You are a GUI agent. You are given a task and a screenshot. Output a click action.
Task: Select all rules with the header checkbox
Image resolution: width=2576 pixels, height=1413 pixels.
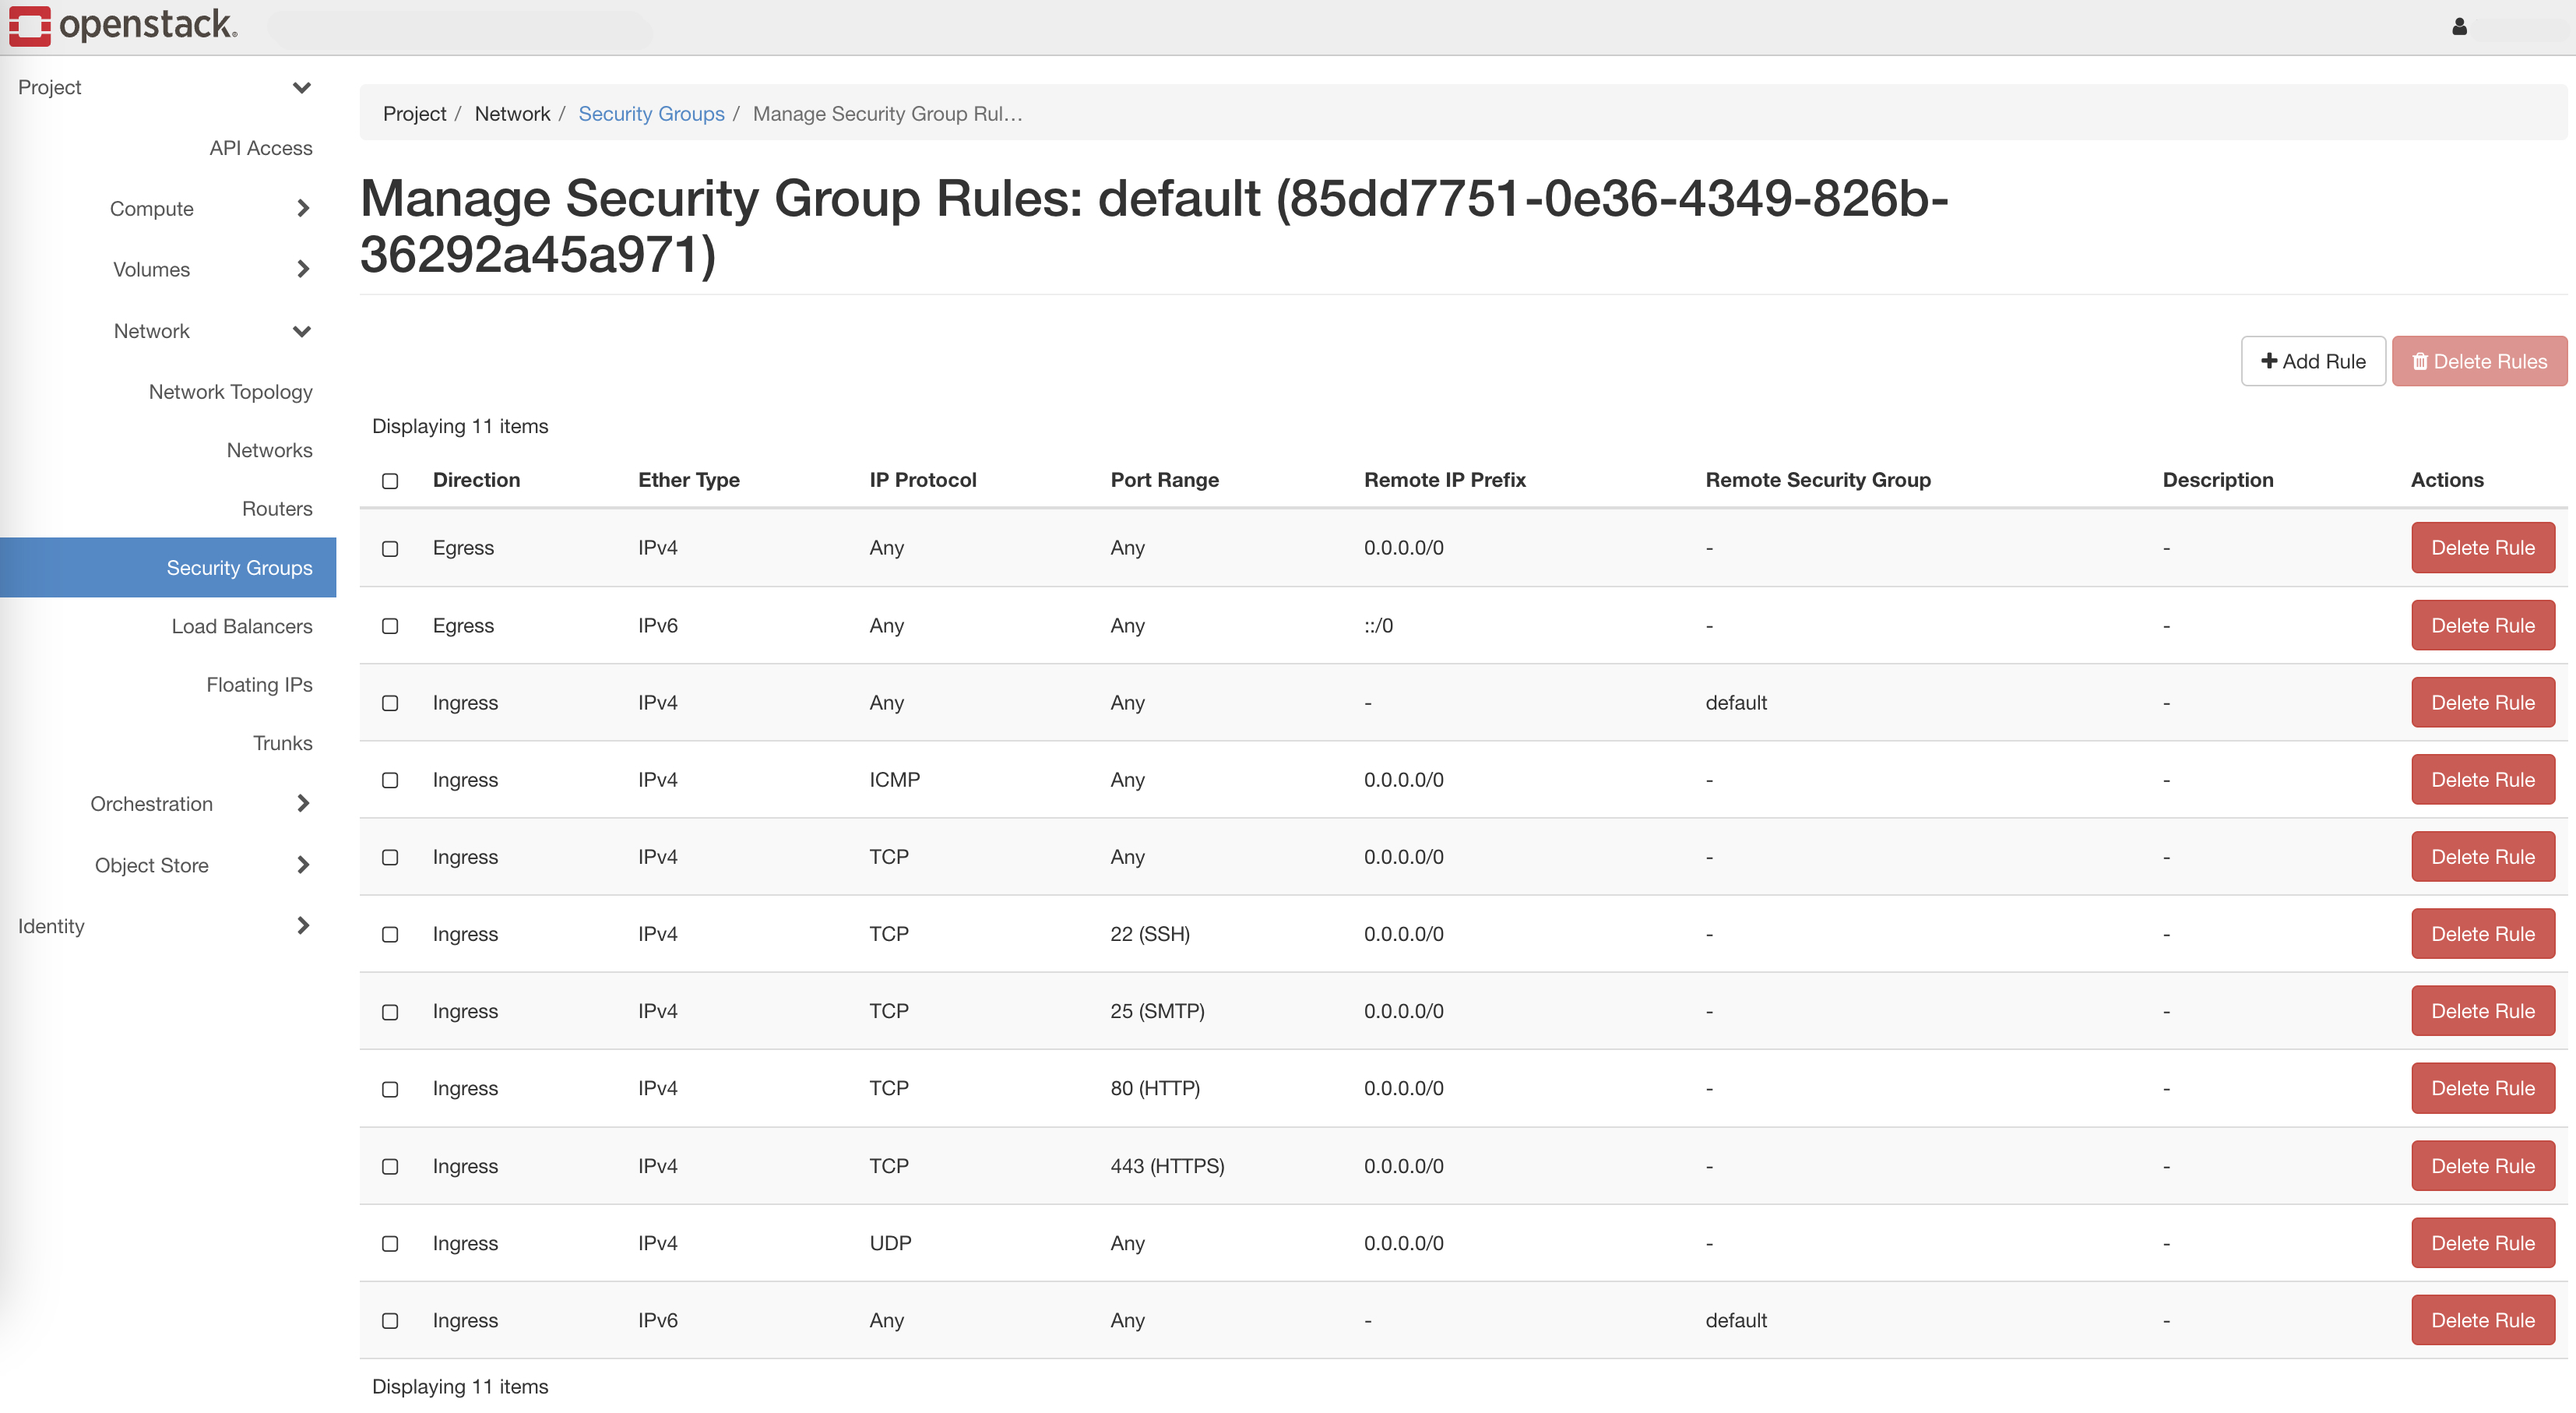pyautogui.click(x=390, y=481)
